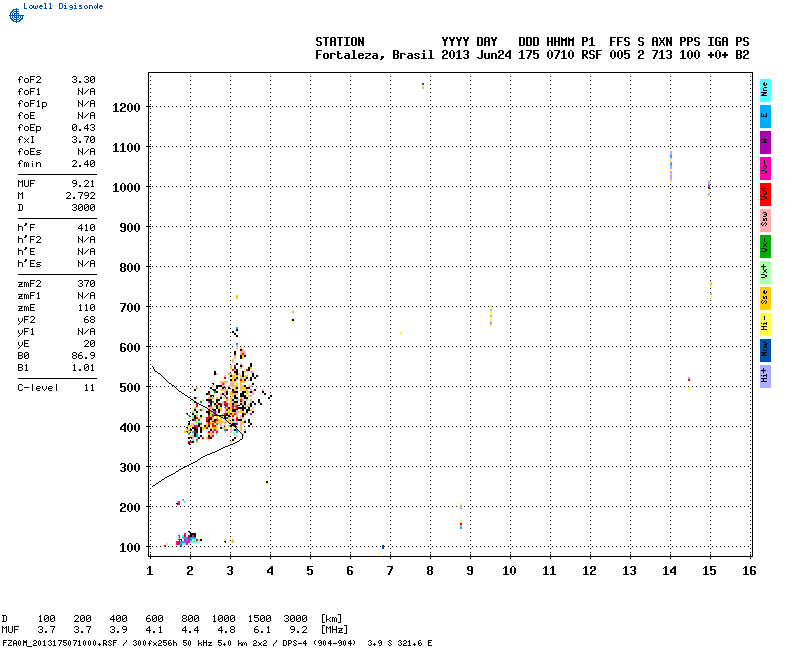Select the date Jun24 in header
This screenshot has width=800, height=650.
pyautogui.click(x=494, y=55)
